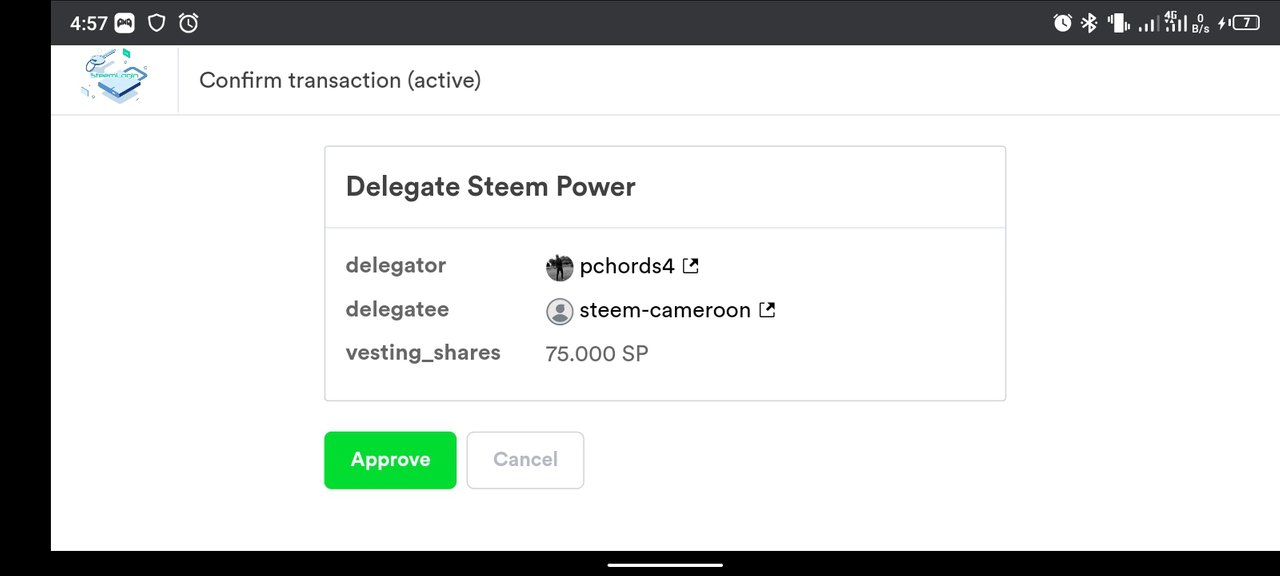
Task: Click the 75.000 SP vesting value
Action: [597, 354]
